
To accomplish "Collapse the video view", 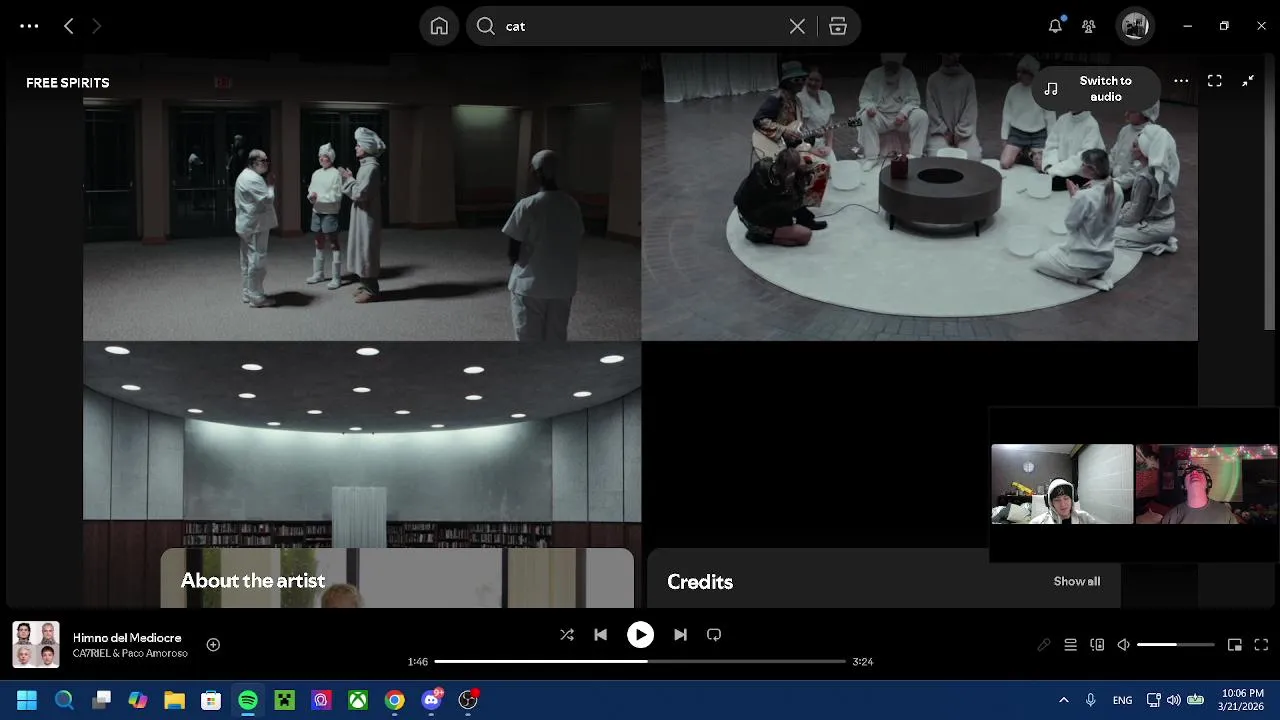I will [1248, 81].
